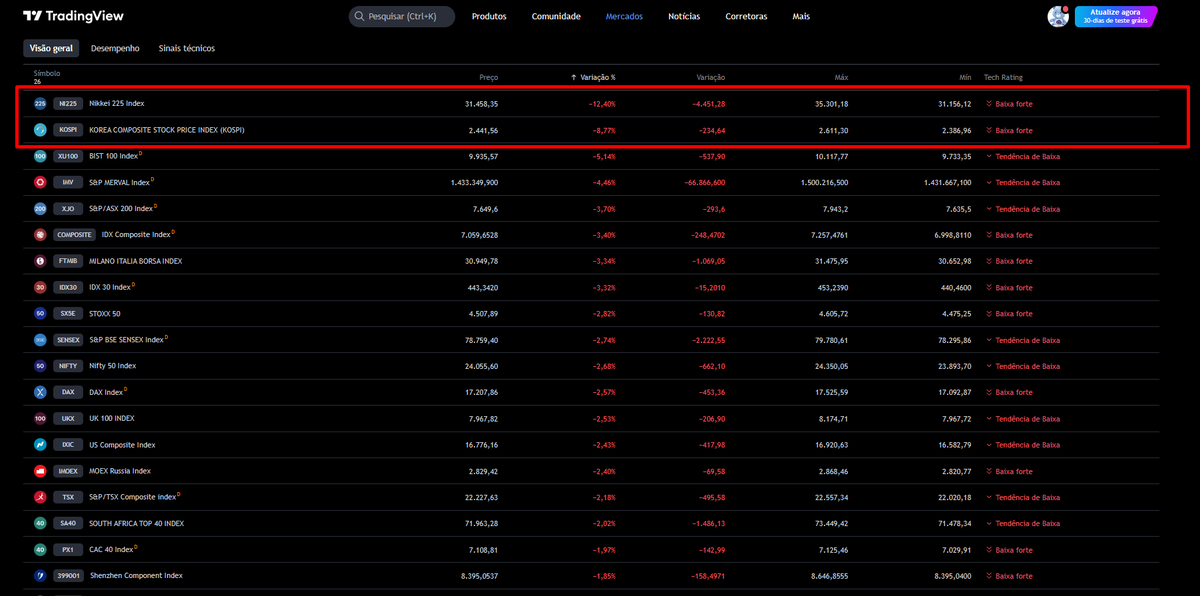
Task: Sort by the Símbolo column header
Action: [x=47, y=73]
